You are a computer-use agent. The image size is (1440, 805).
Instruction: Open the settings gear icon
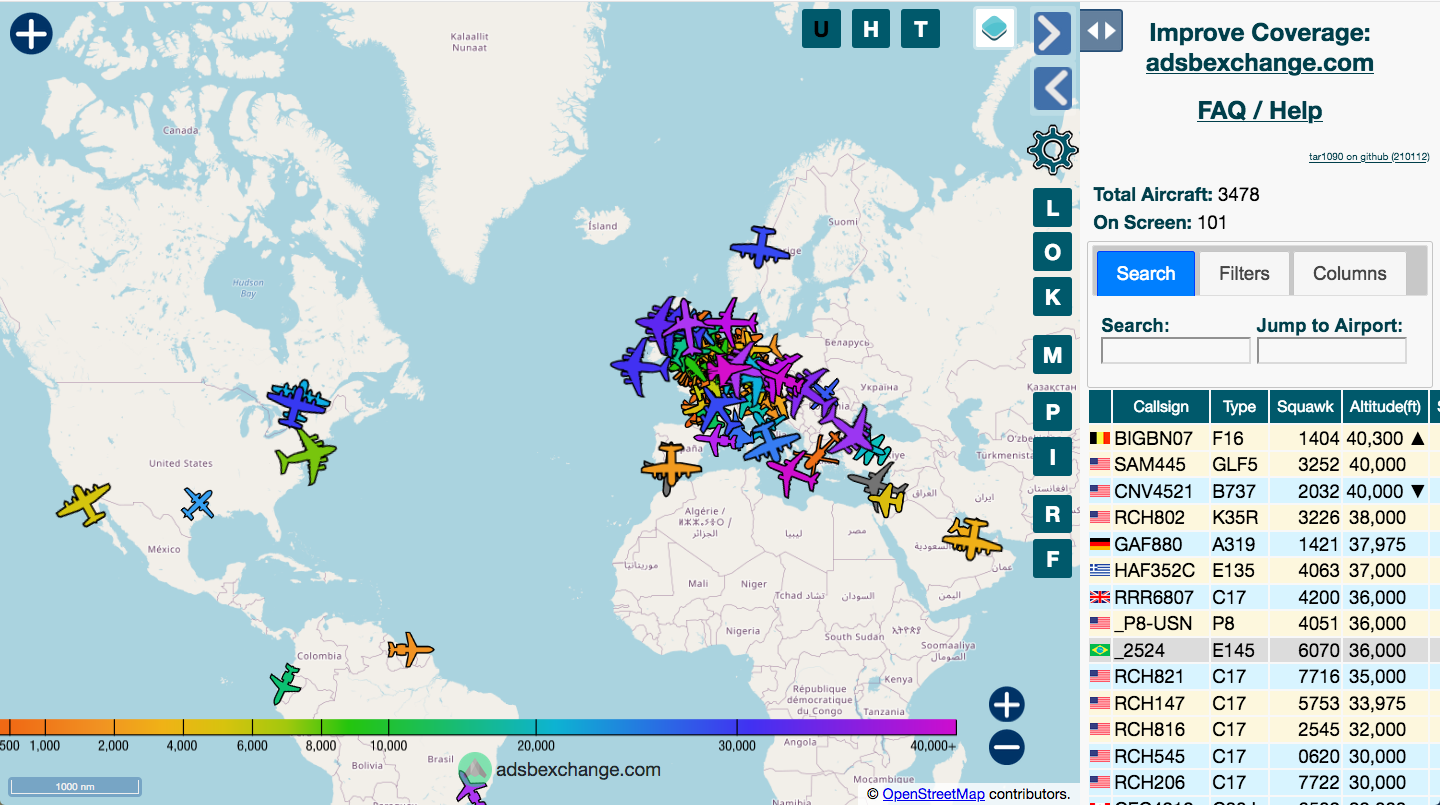tap(1052, 151)
